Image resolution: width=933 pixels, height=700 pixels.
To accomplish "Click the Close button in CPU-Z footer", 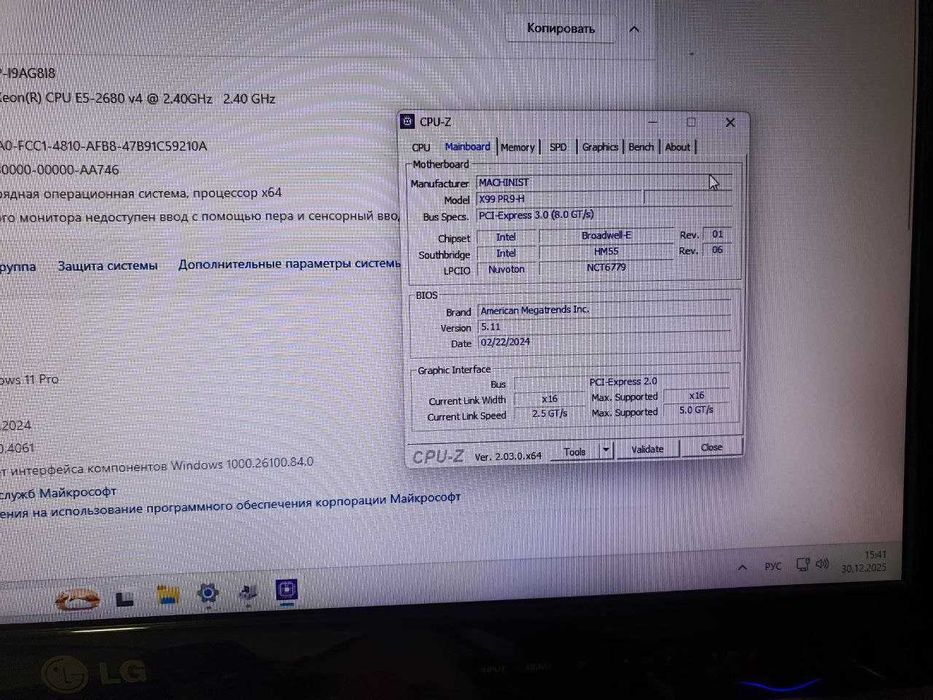I will (x=711, y=447).
